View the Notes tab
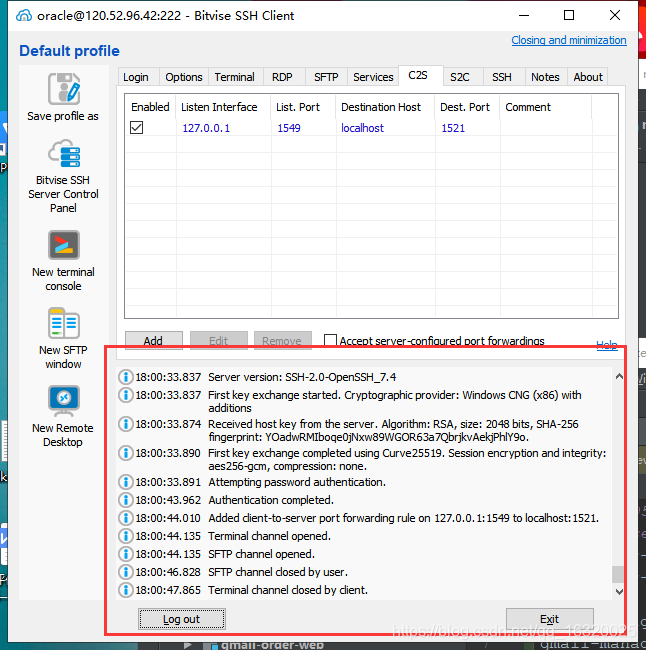Viewport: 646px width, 650px height. point(545,77)
